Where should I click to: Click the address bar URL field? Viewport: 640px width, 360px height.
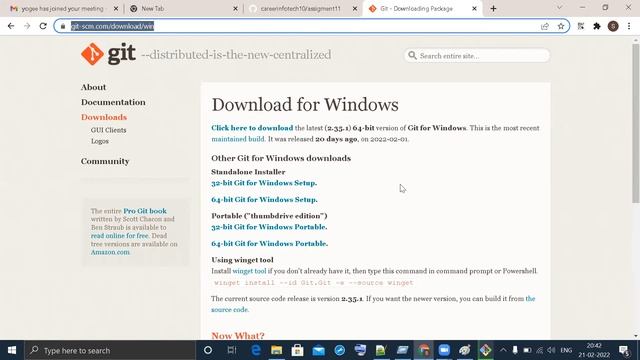point(312,26)
